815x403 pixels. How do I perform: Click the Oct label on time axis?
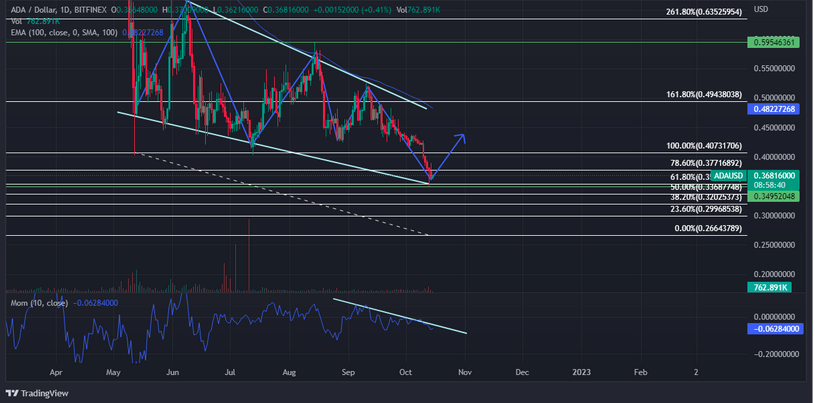405,370
